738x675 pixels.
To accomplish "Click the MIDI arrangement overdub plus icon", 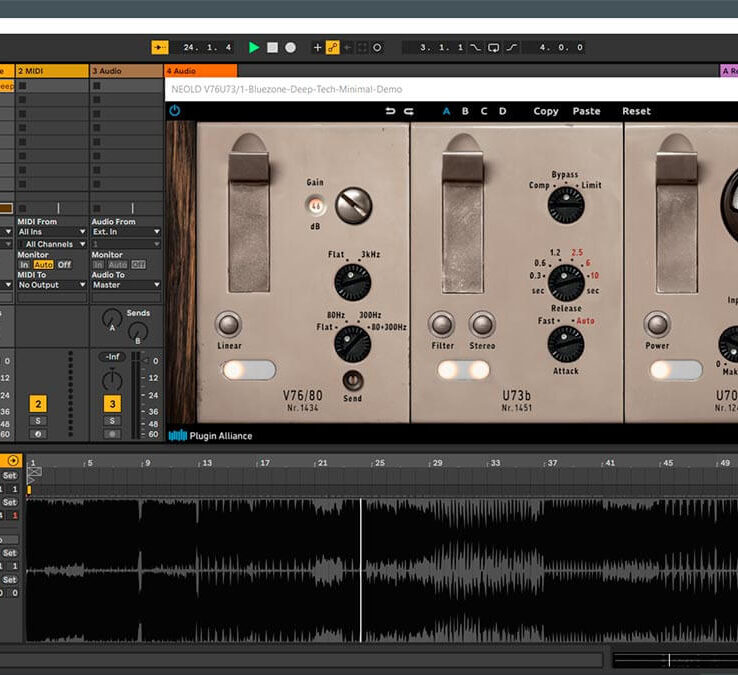I will 317,48.
